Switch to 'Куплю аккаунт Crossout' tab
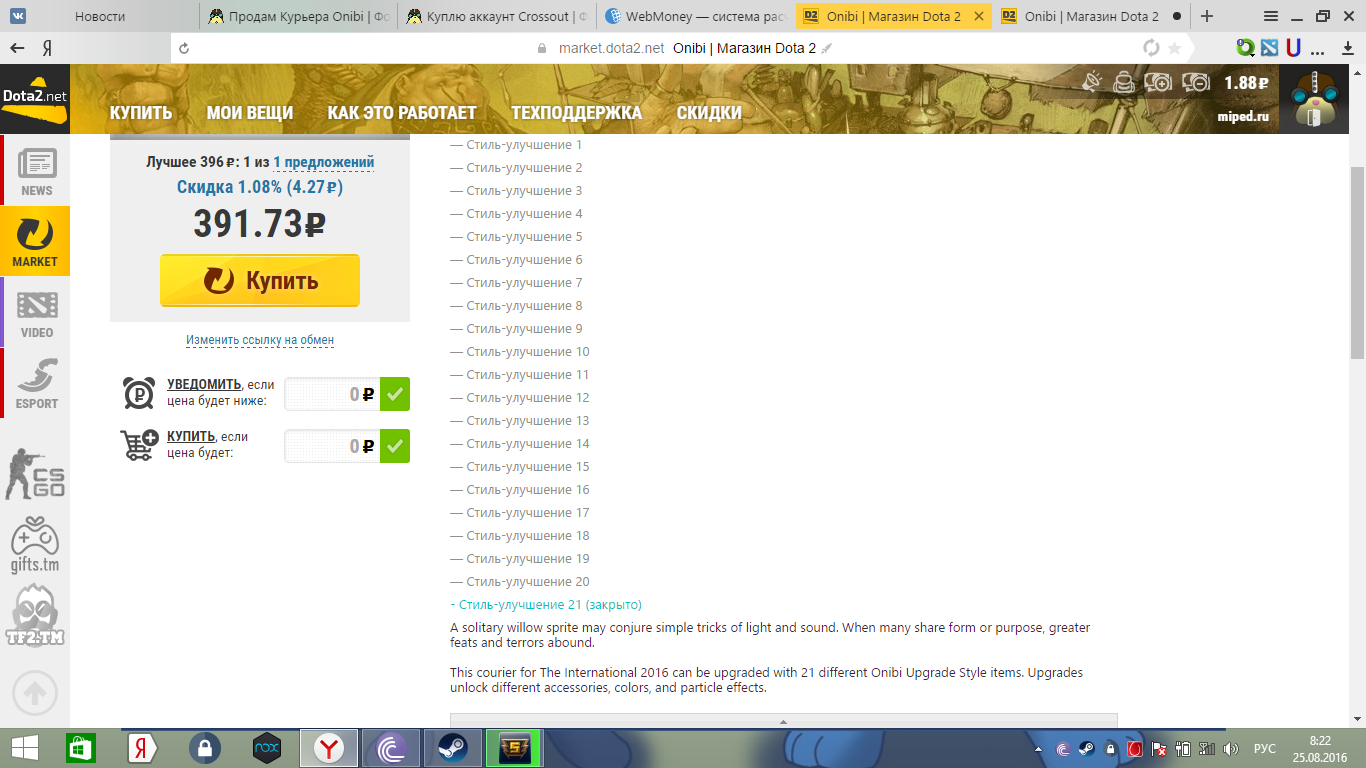 (497, 16)
